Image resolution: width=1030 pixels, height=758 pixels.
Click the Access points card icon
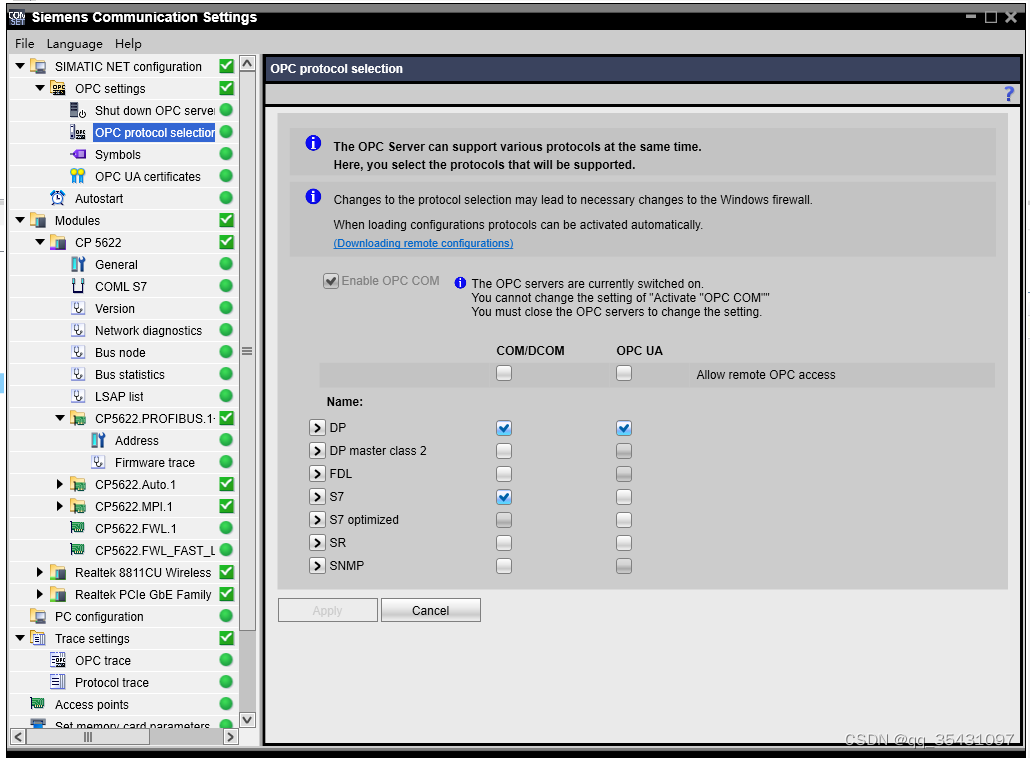pos(38,703)
